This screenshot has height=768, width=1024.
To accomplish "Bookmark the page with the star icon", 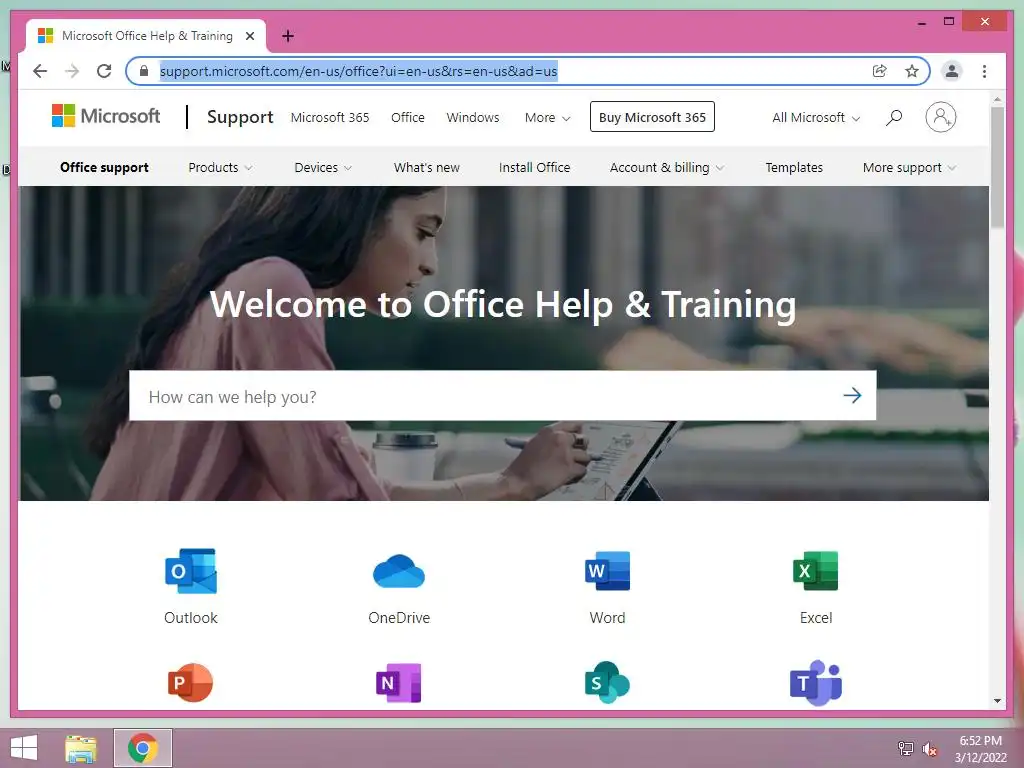I will [x=912, y=71].
